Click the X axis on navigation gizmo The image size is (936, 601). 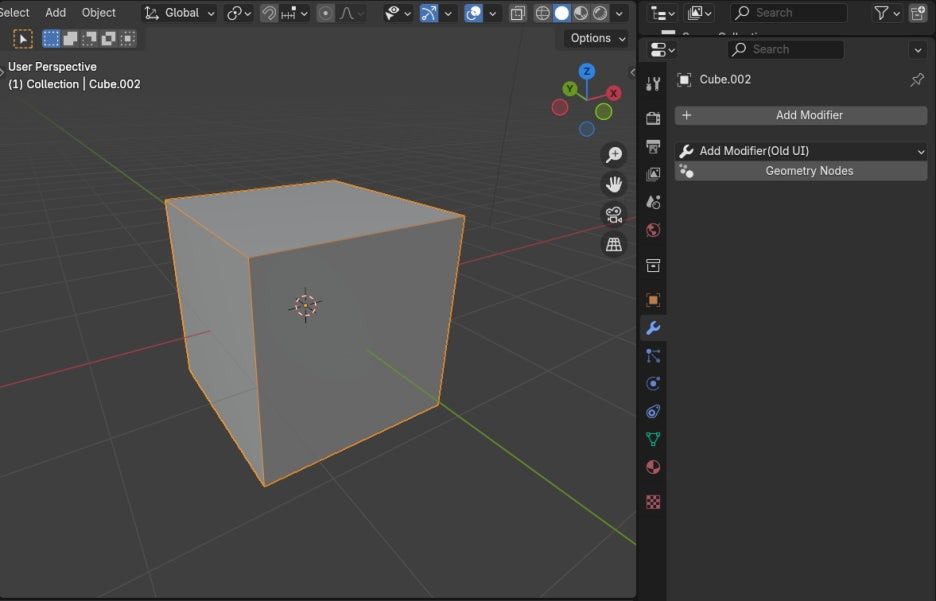(613, 93)
